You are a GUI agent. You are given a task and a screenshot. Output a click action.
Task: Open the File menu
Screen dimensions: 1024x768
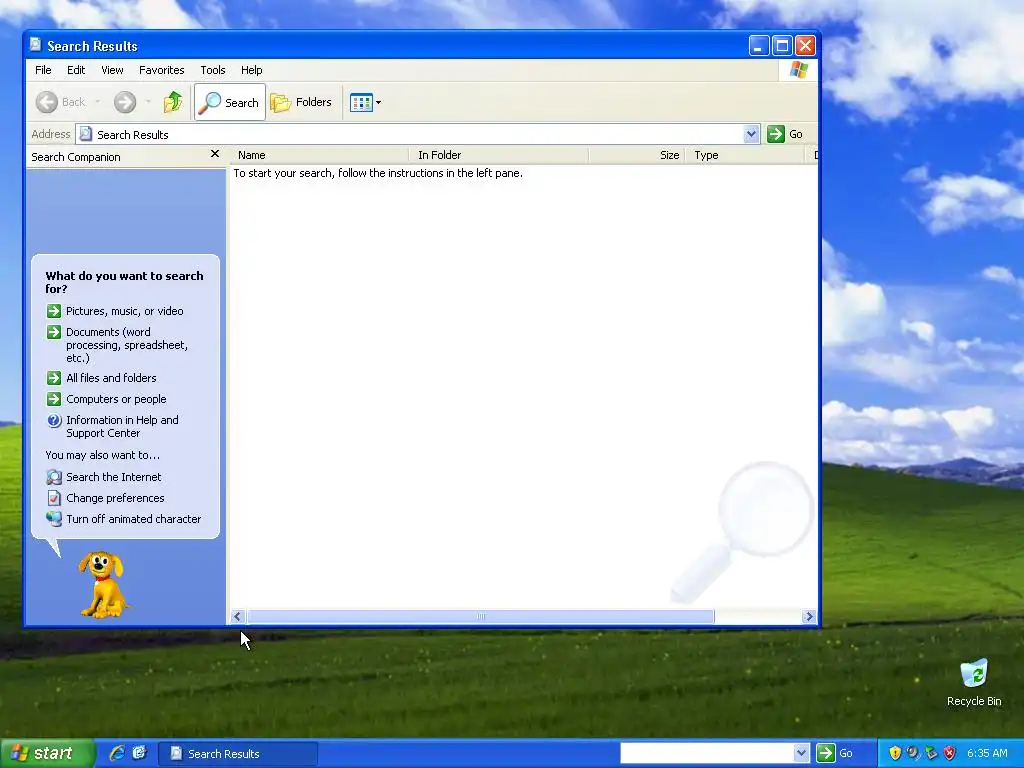click(x=43, y=70)
